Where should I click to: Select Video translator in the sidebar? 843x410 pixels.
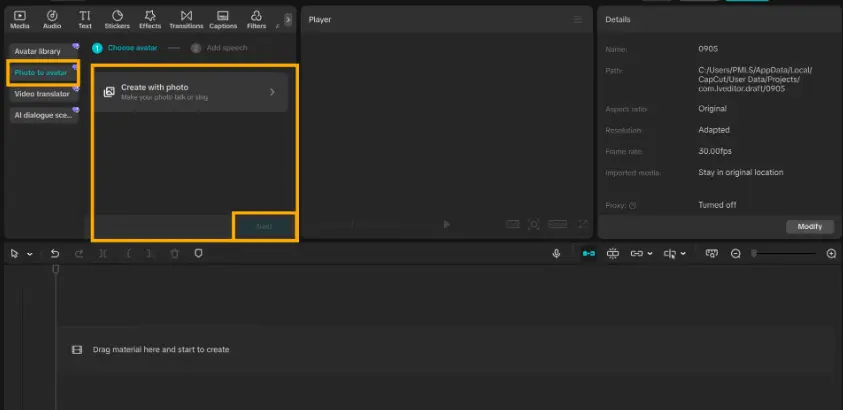click(43, 94)
